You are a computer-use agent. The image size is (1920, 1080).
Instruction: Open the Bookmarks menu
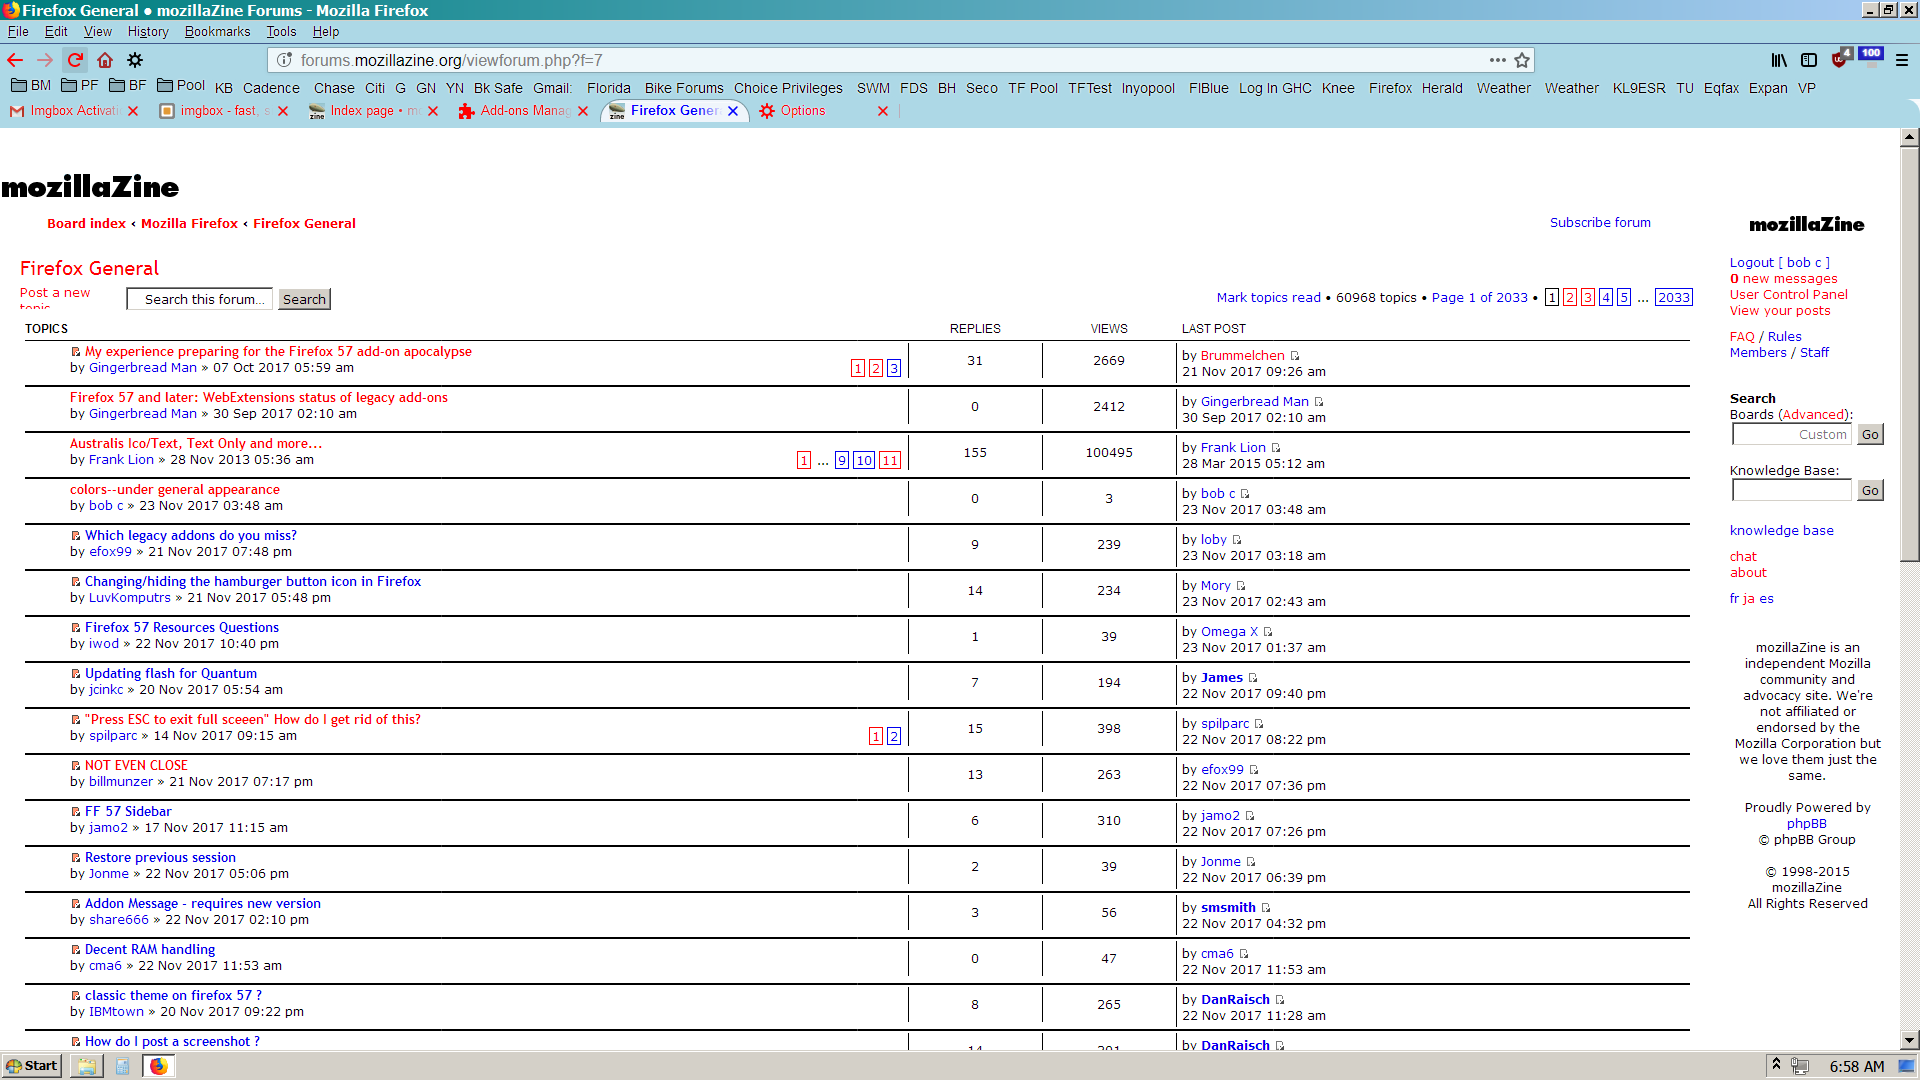click(x=217, y=32)
